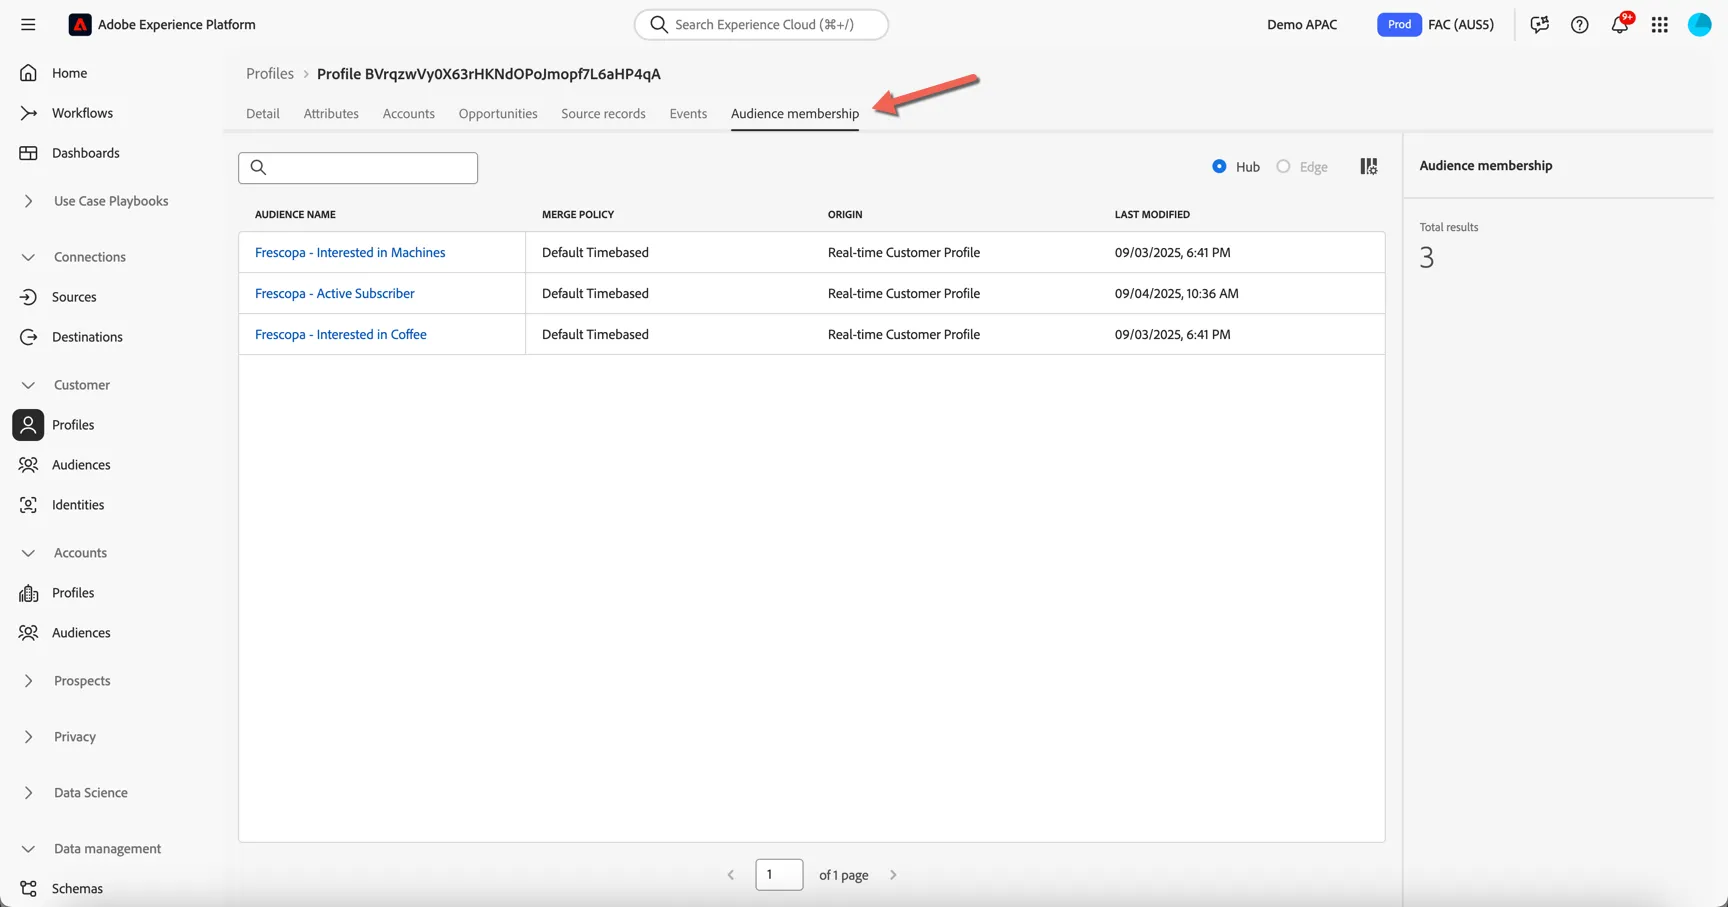
Task: Open Frescopa - Active Subscriber audience
Action: [x=335, y=294]
